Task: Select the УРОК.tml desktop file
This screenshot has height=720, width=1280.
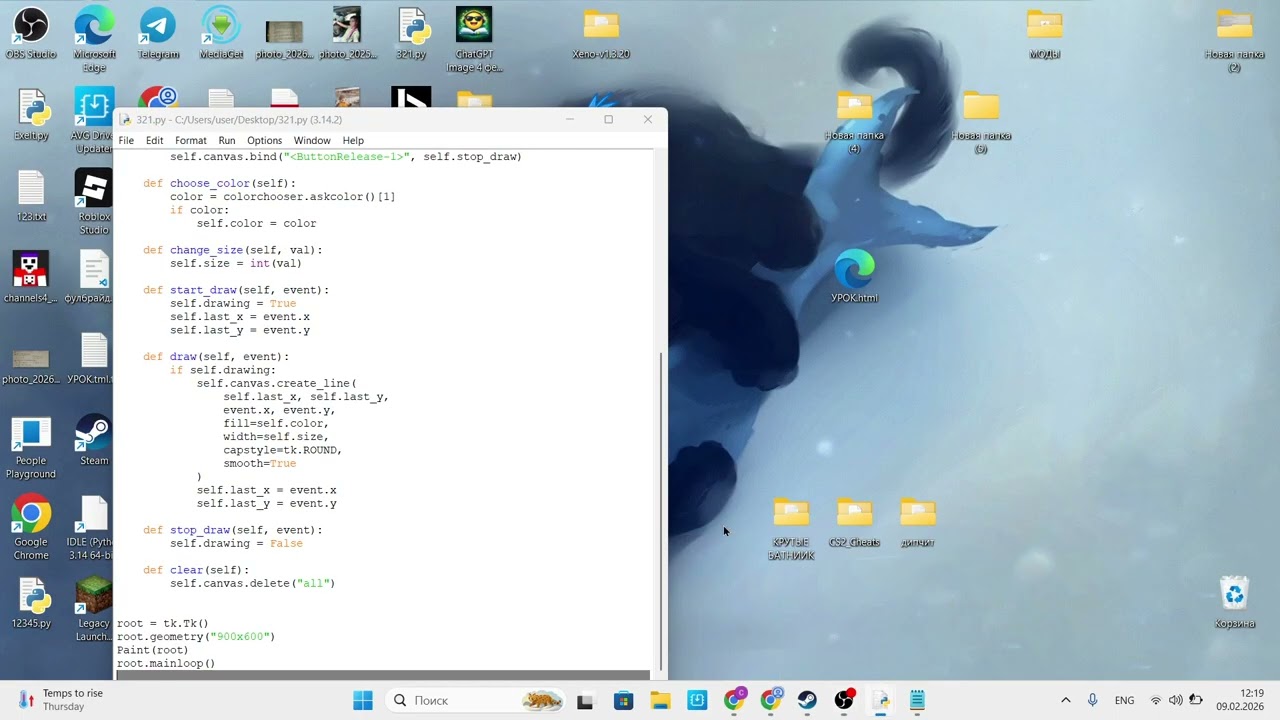Action: click(x=92, y=357)
